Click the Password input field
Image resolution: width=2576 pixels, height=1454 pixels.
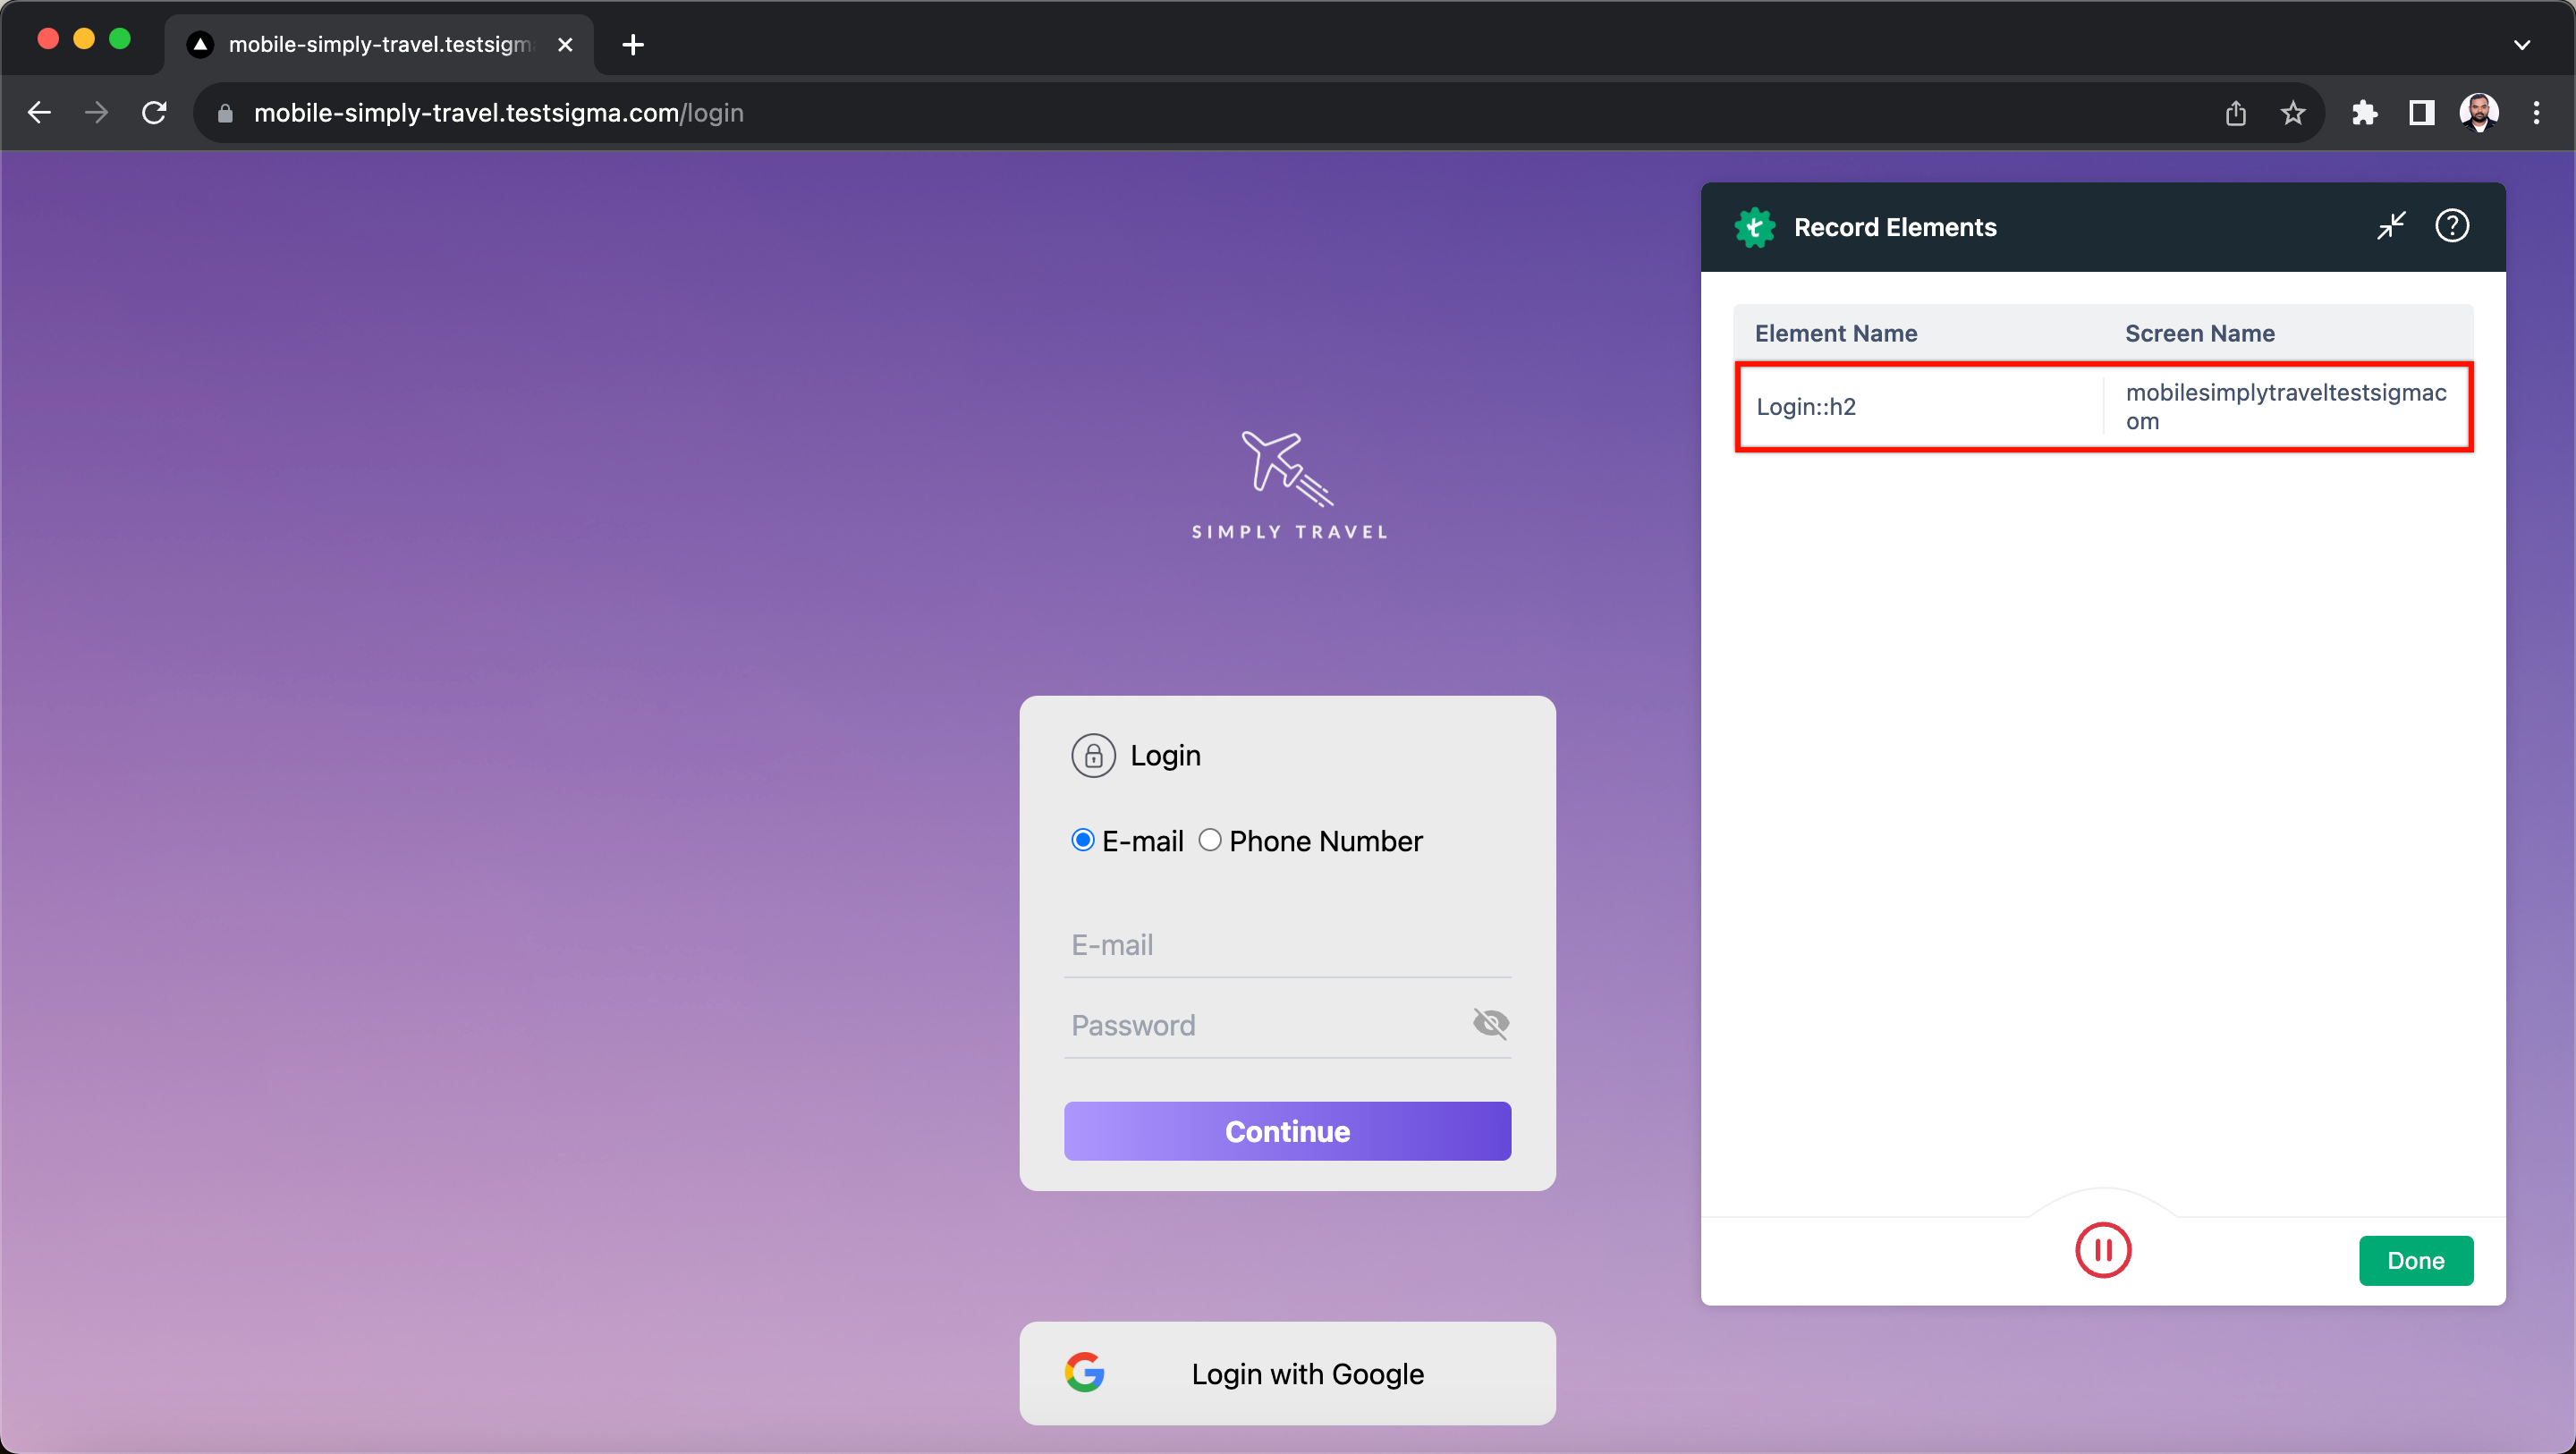[x=1286, y=1024]
